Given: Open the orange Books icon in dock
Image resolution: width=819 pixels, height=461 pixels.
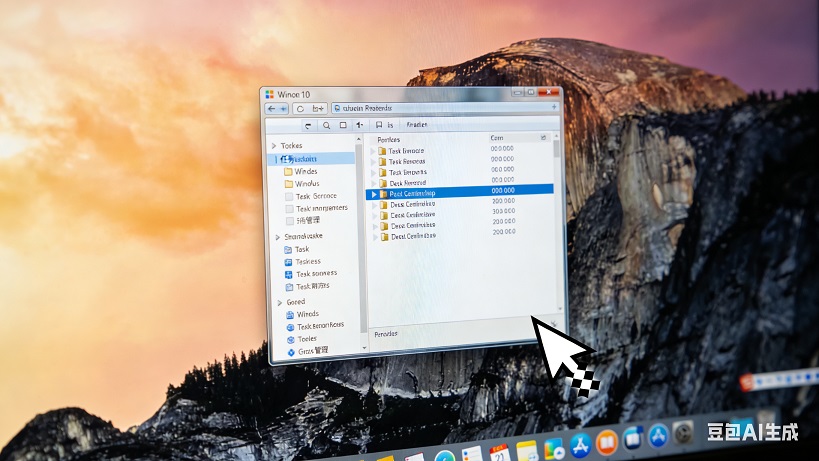Looking at the screenshot, I should pyautogui.click(x=606, y=443).
